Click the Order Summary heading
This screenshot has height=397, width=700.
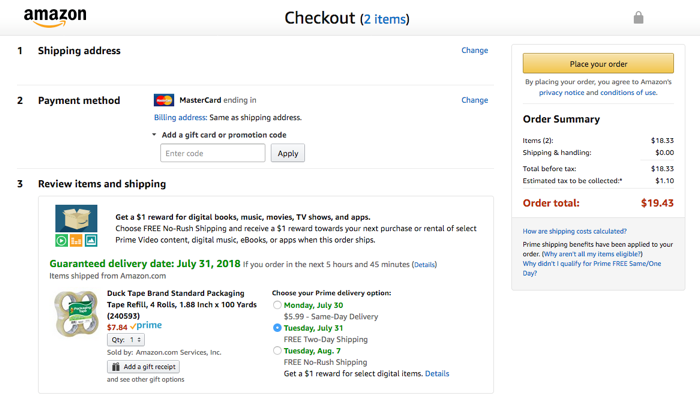[561, 119]
